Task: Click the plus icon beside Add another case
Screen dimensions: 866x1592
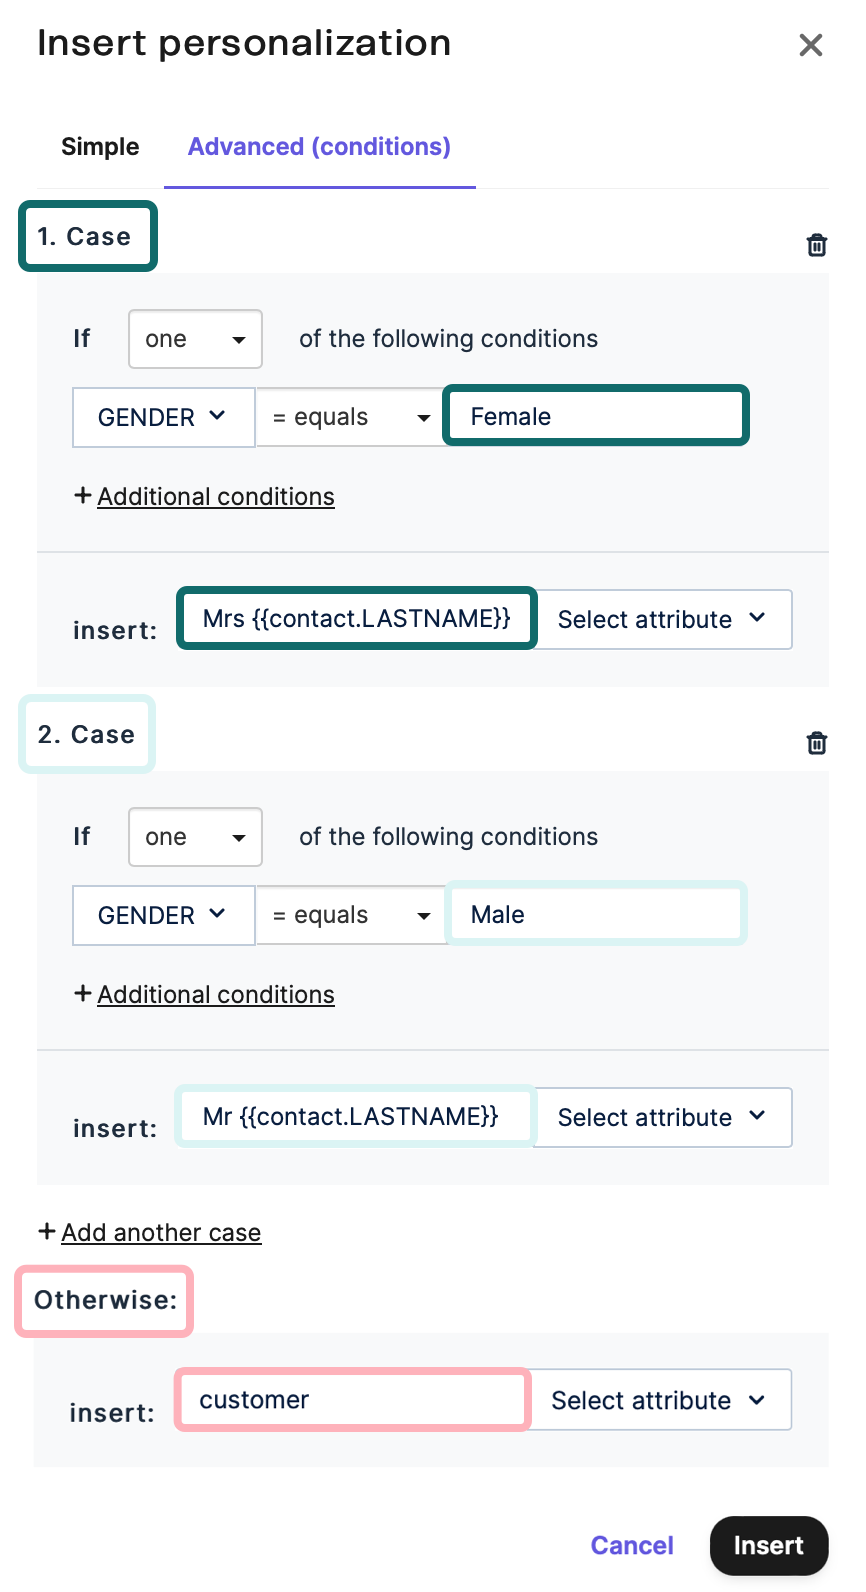Action: tap(47, 1232)
